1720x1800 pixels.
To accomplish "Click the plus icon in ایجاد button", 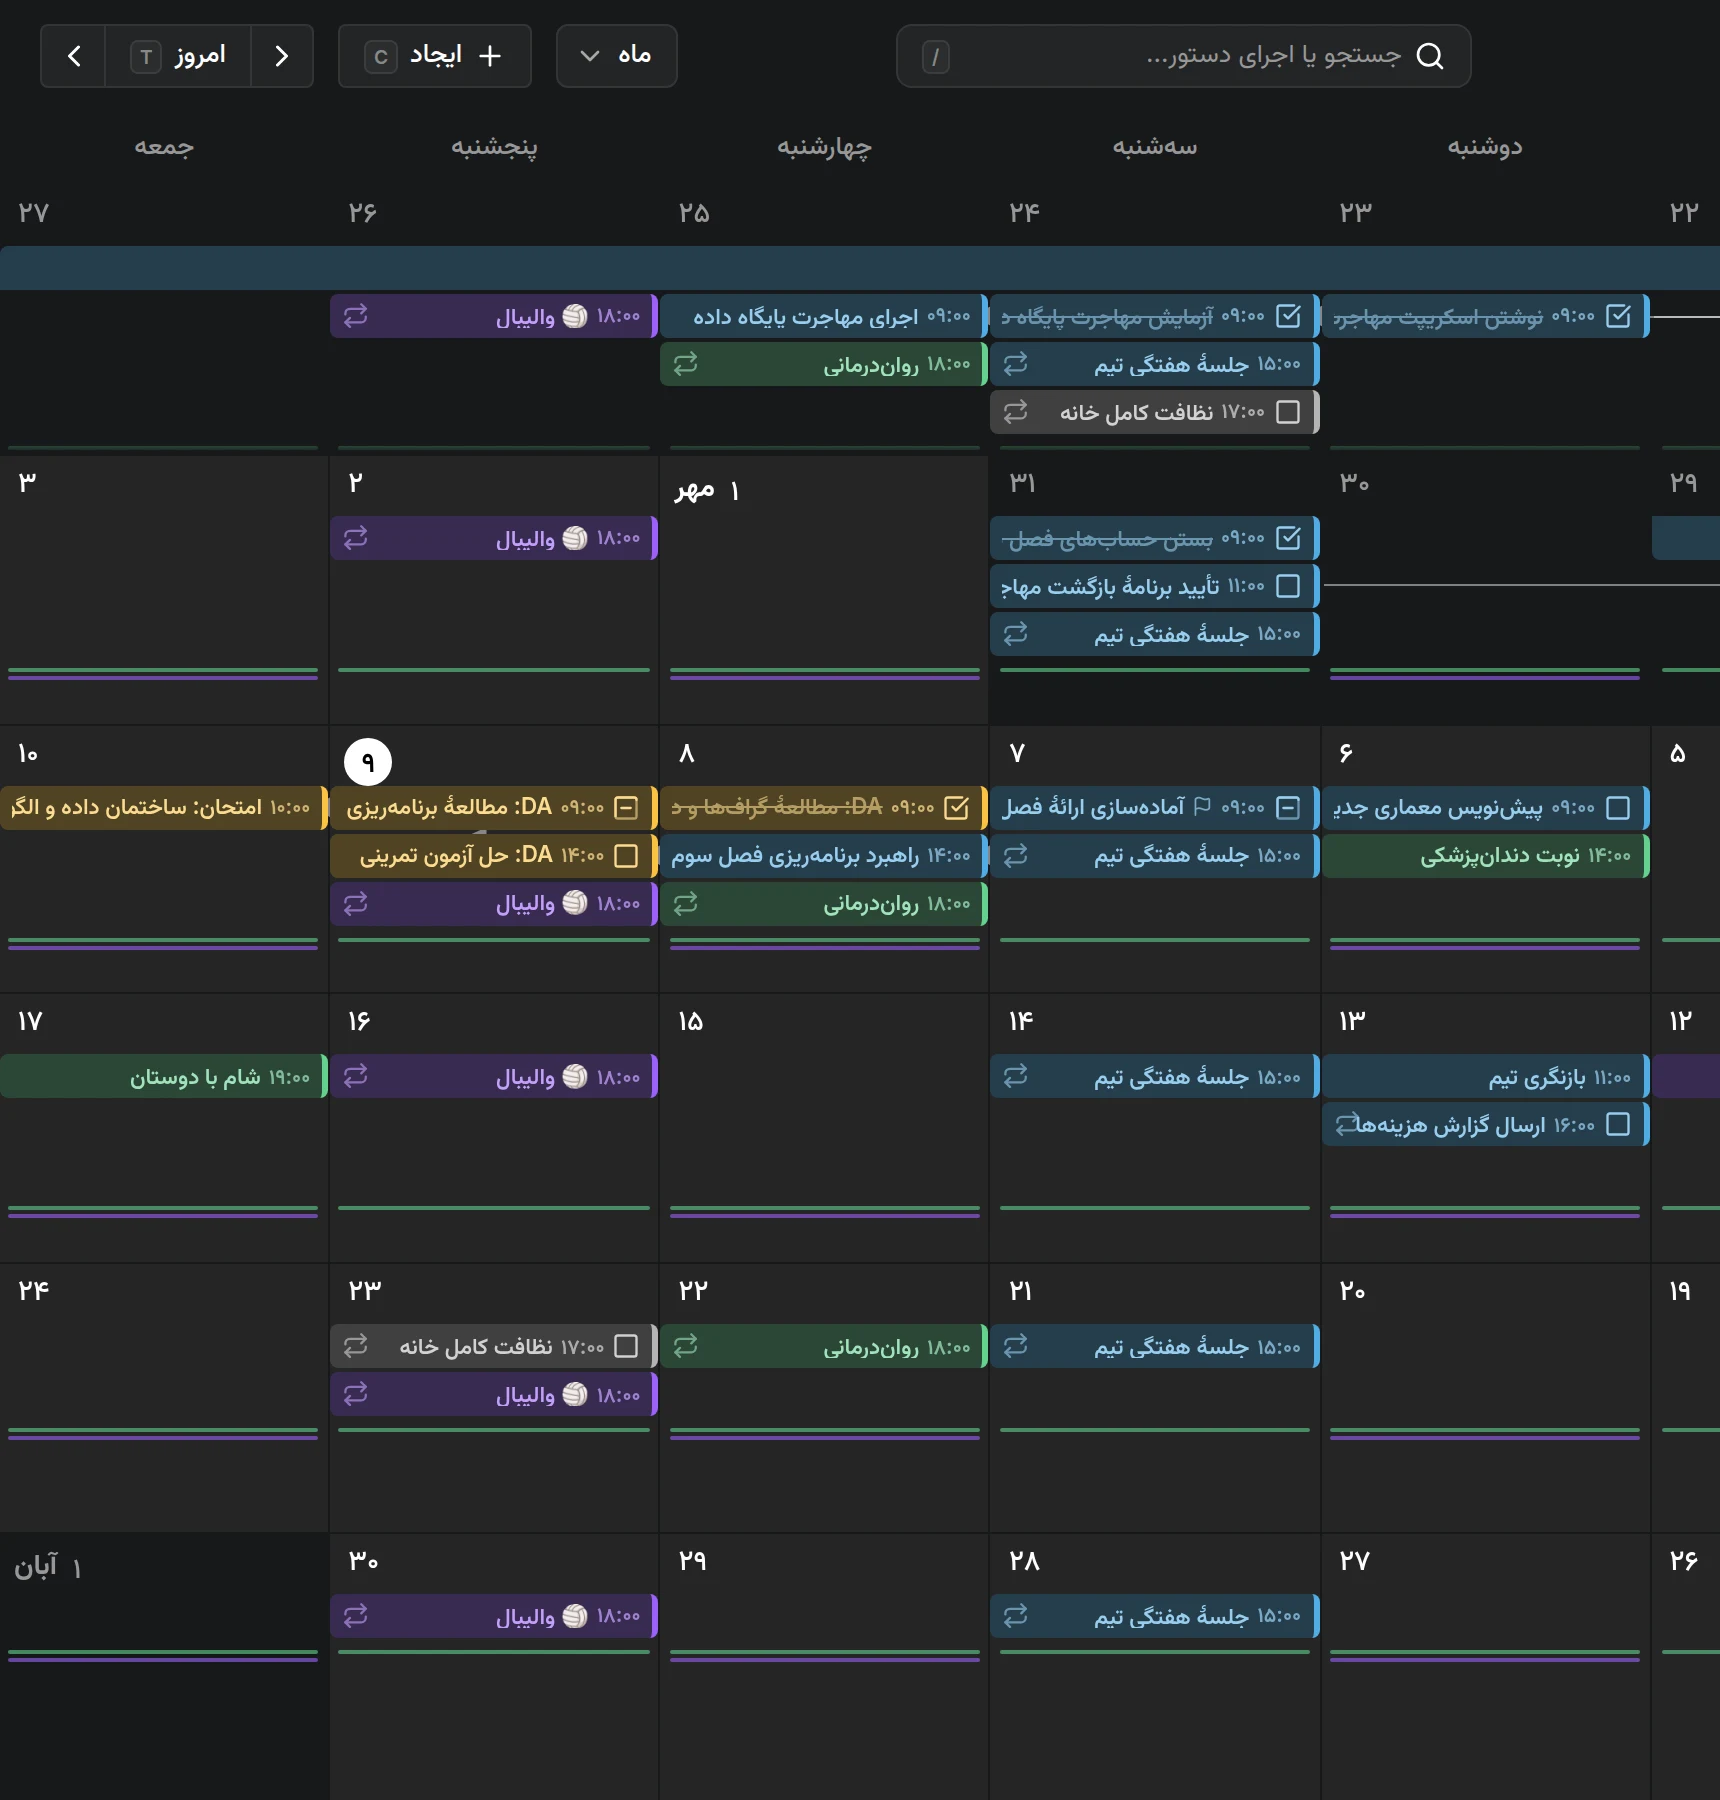I will pyautogui.click(x=490, y=56).
